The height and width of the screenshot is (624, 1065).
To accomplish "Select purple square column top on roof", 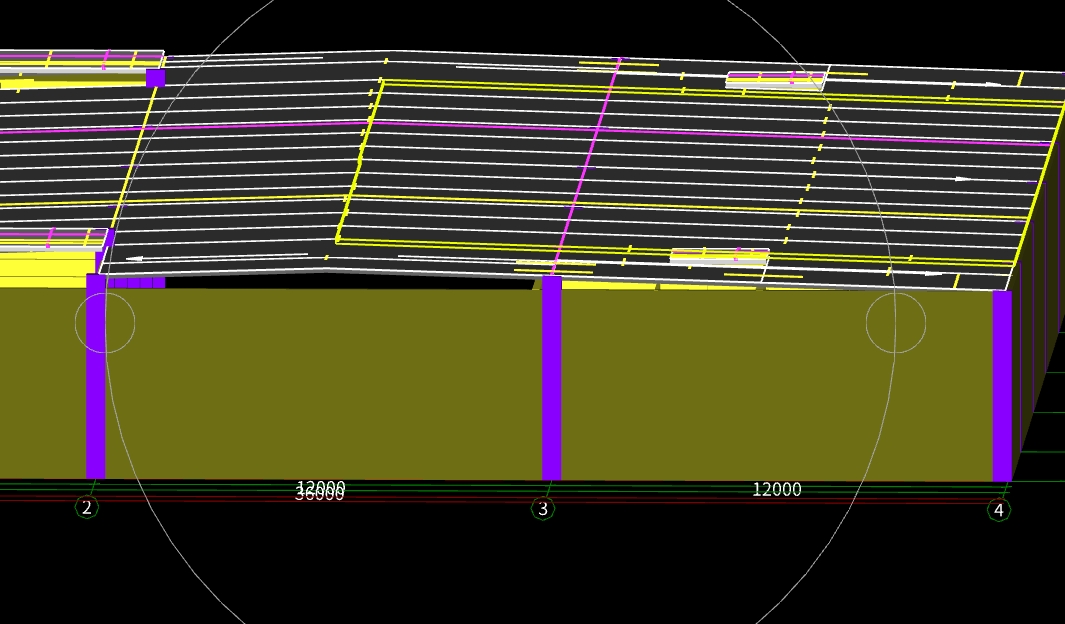I will point(156,78).
